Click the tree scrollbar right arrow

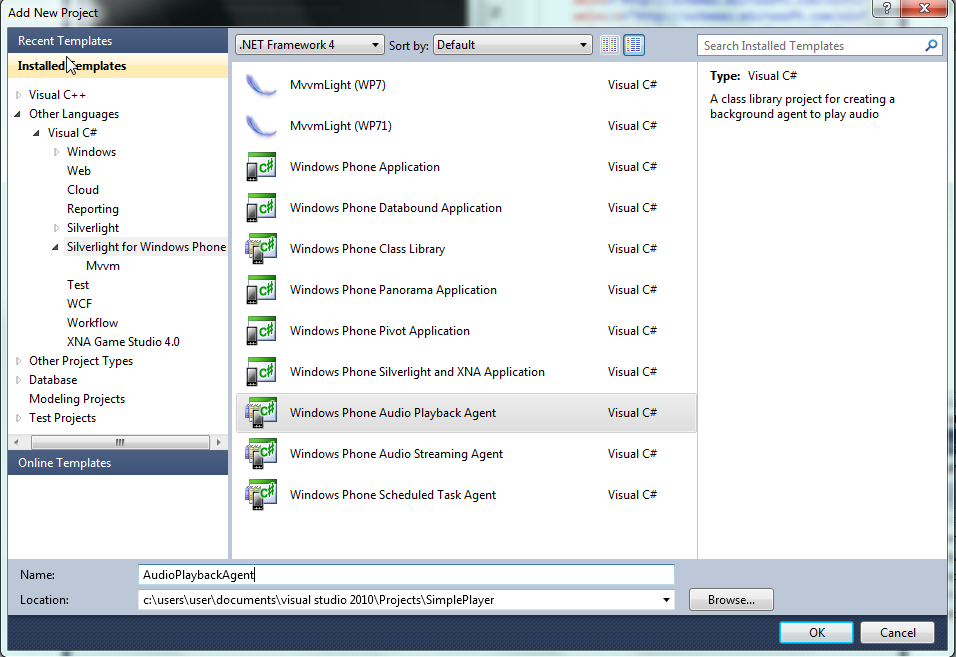218,442
